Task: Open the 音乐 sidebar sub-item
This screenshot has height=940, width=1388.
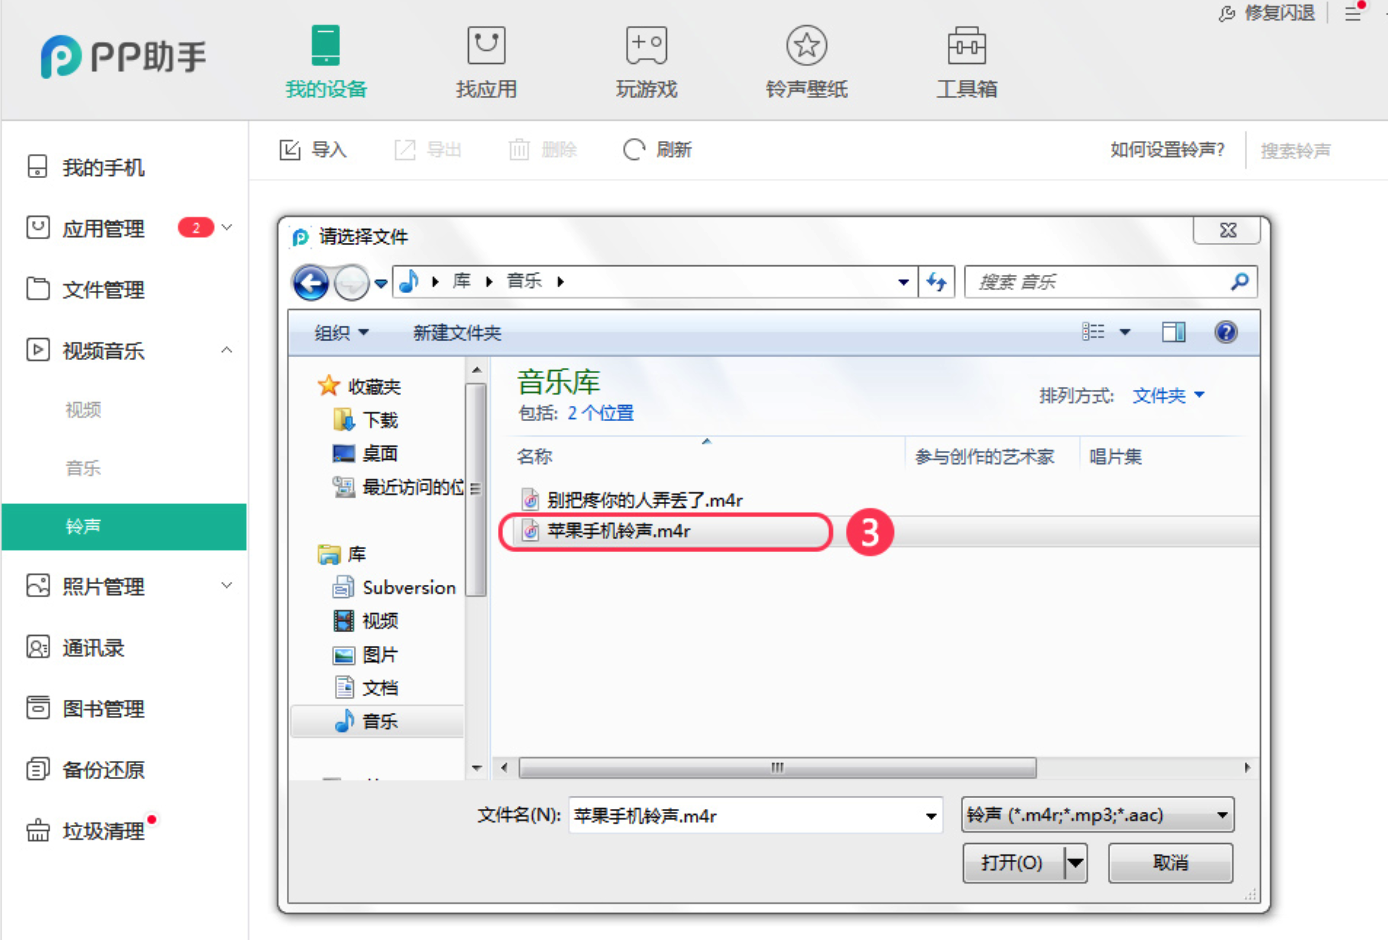Action: click(x=83, y=467)
